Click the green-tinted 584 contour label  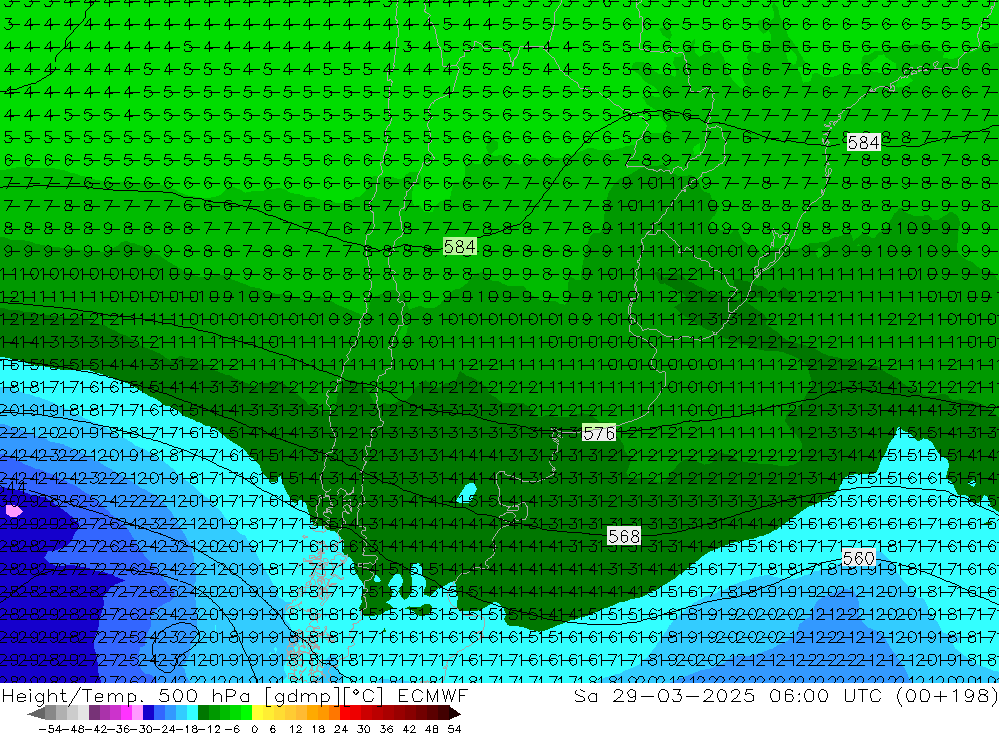[460, 246]
